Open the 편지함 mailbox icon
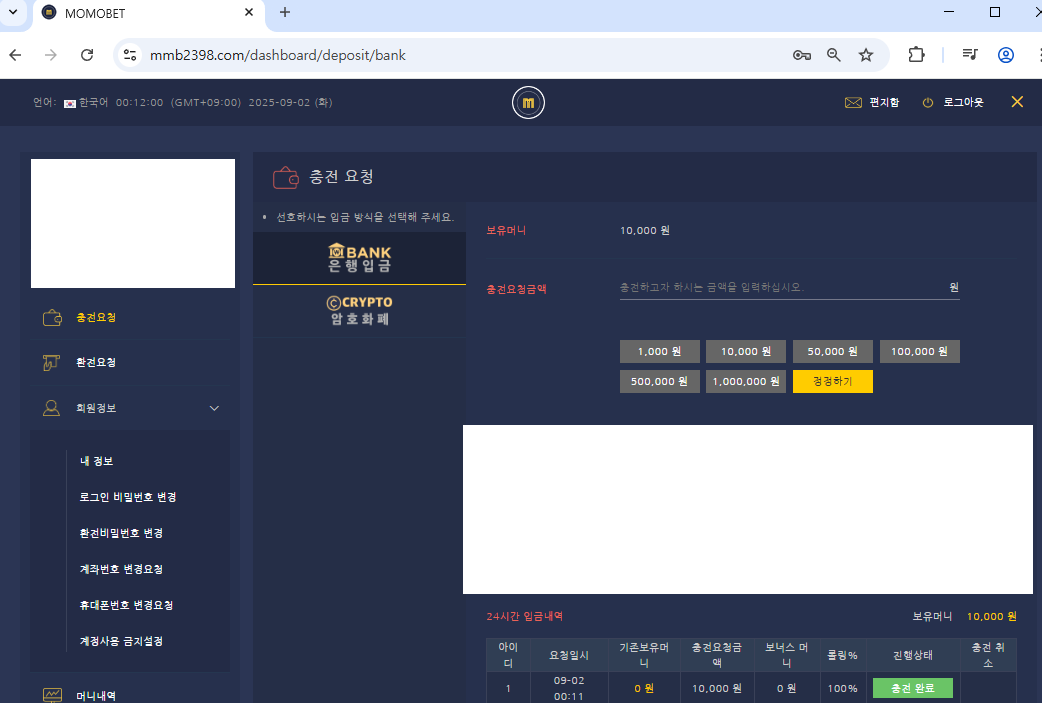This screenshot has width=1042, height=703. point(853,102)
